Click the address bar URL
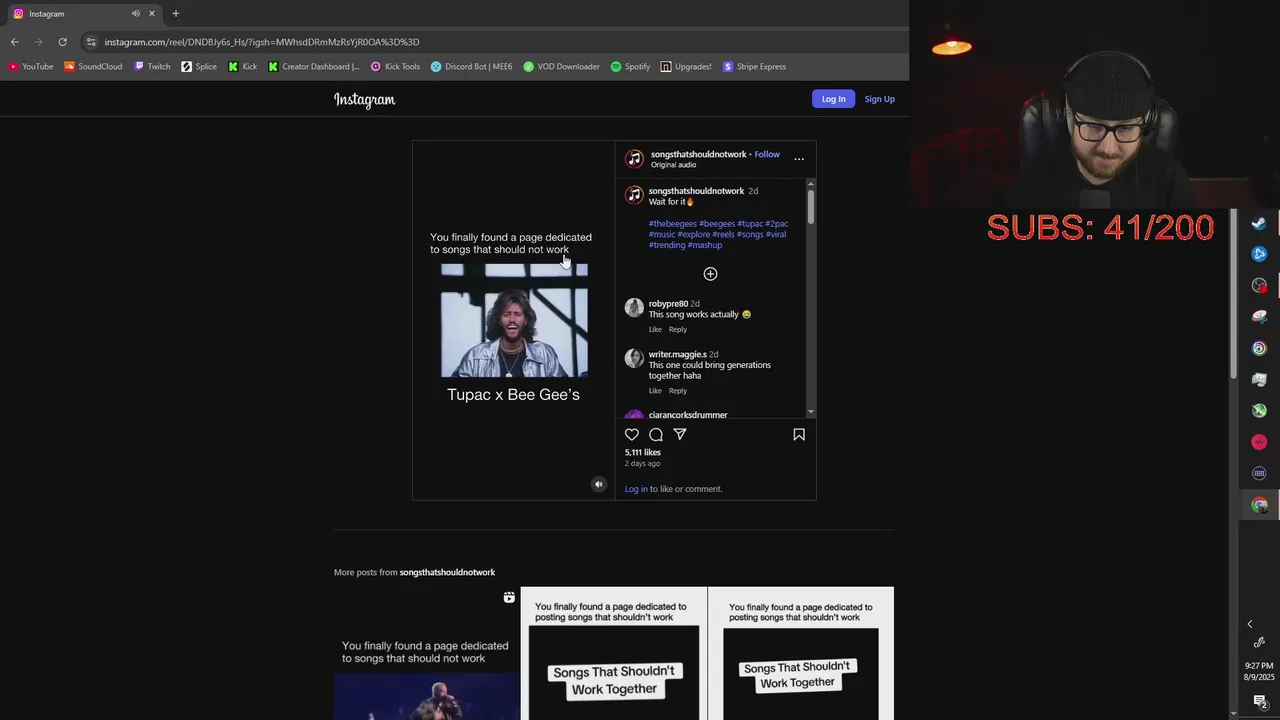This screenshot has height=720, width=1280. coord(262,42)
